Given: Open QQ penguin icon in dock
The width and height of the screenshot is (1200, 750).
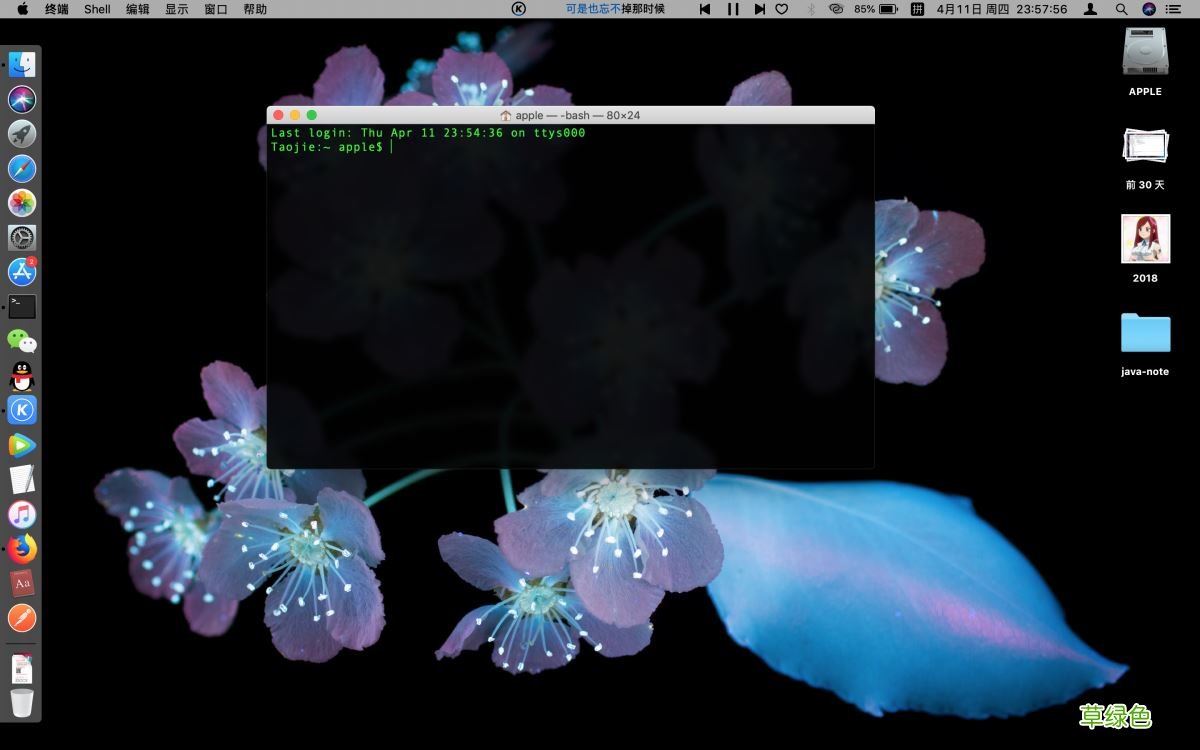Looking at the screenshot, I should tap(22, 376).
